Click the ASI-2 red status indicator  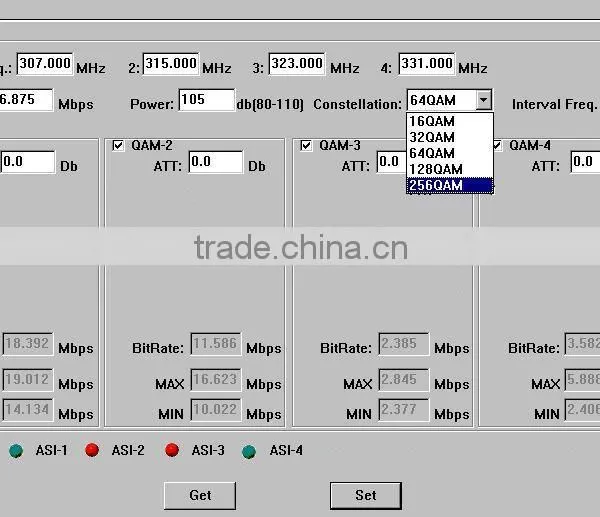click(92, 450)
